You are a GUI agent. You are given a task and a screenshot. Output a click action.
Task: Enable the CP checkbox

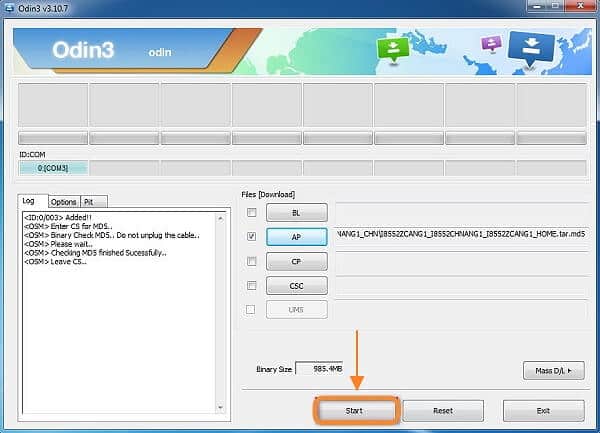coord(251,261)
